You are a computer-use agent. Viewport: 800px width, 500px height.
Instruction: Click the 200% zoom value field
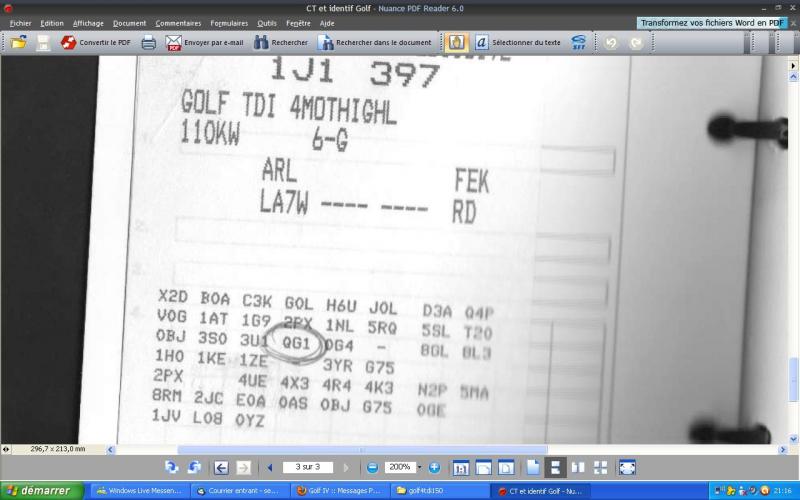click(x=400, y=467)
